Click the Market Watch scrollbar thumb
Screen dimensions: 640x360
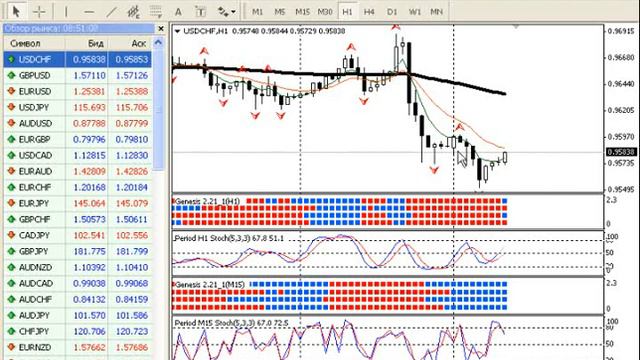coord(158,109)
